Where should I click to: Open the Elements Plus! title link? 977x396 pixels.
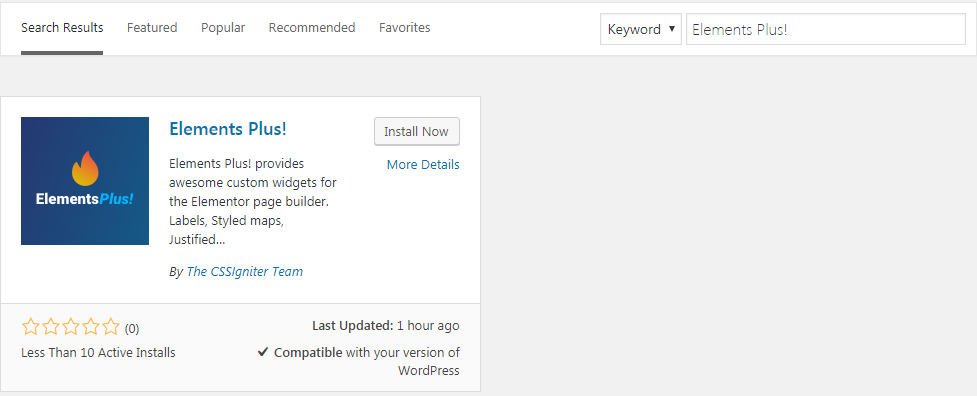point(228,129)
